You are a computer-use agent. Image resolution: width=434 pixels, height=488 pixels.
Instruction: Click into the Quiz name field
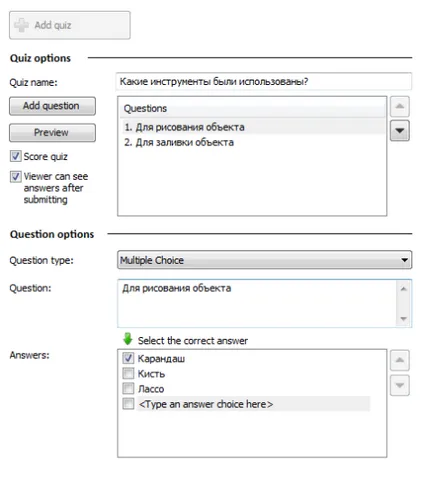tap(264, 82)
